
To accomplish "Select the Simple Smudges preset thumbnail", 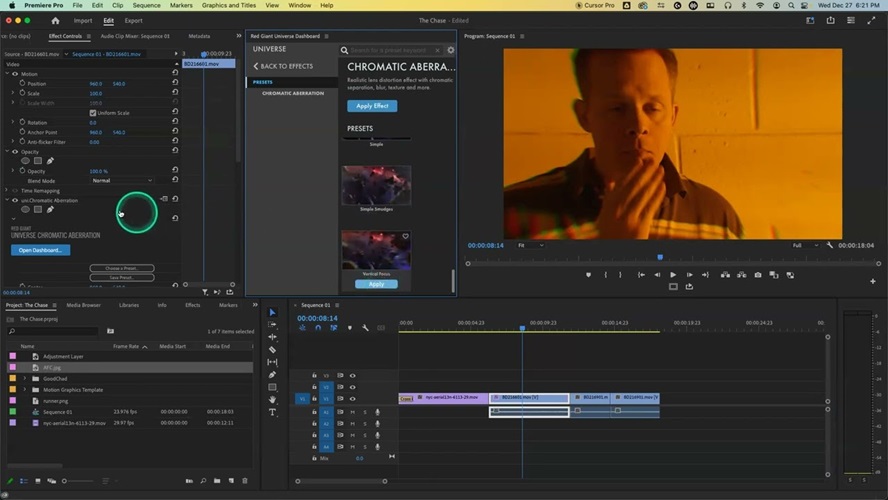I will [376, 185].
